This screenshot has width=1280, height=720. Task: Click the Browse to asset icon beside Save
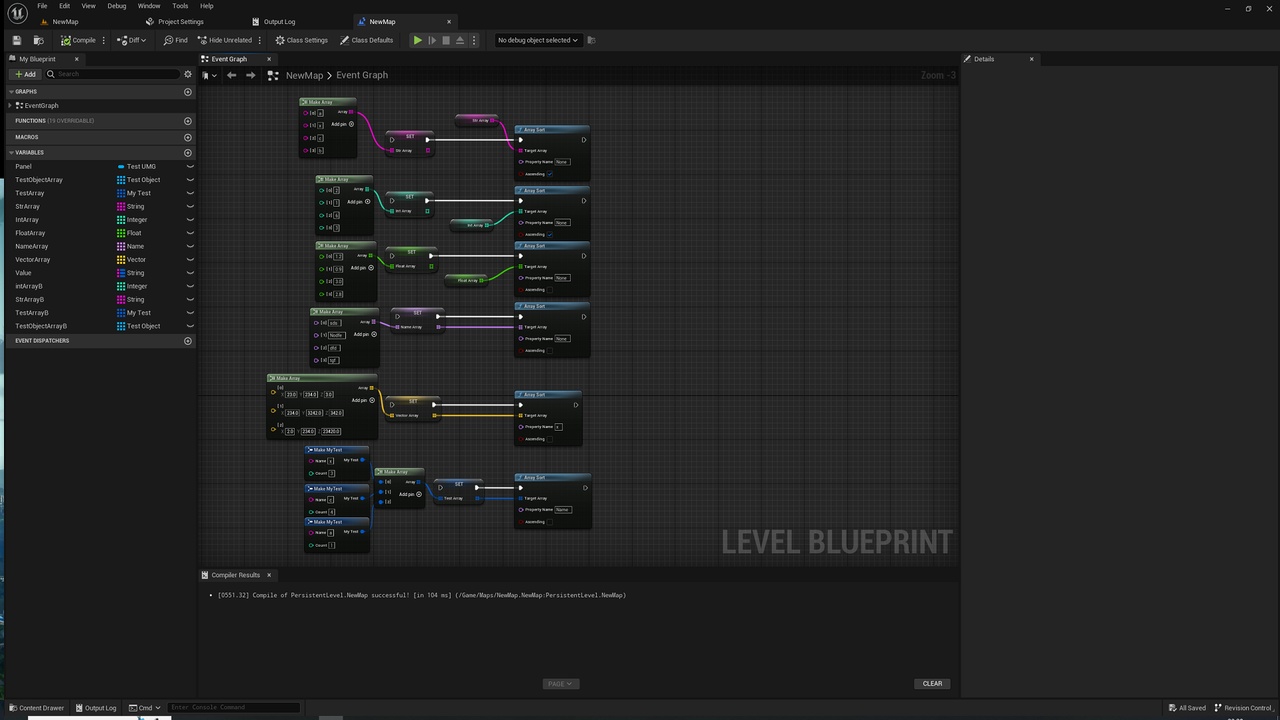coord(38,40)
